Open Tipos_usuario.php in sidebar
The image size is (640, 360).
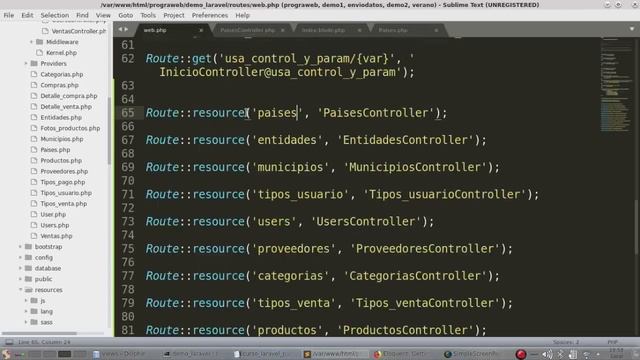pyautogui.click(x=66, y=193)
